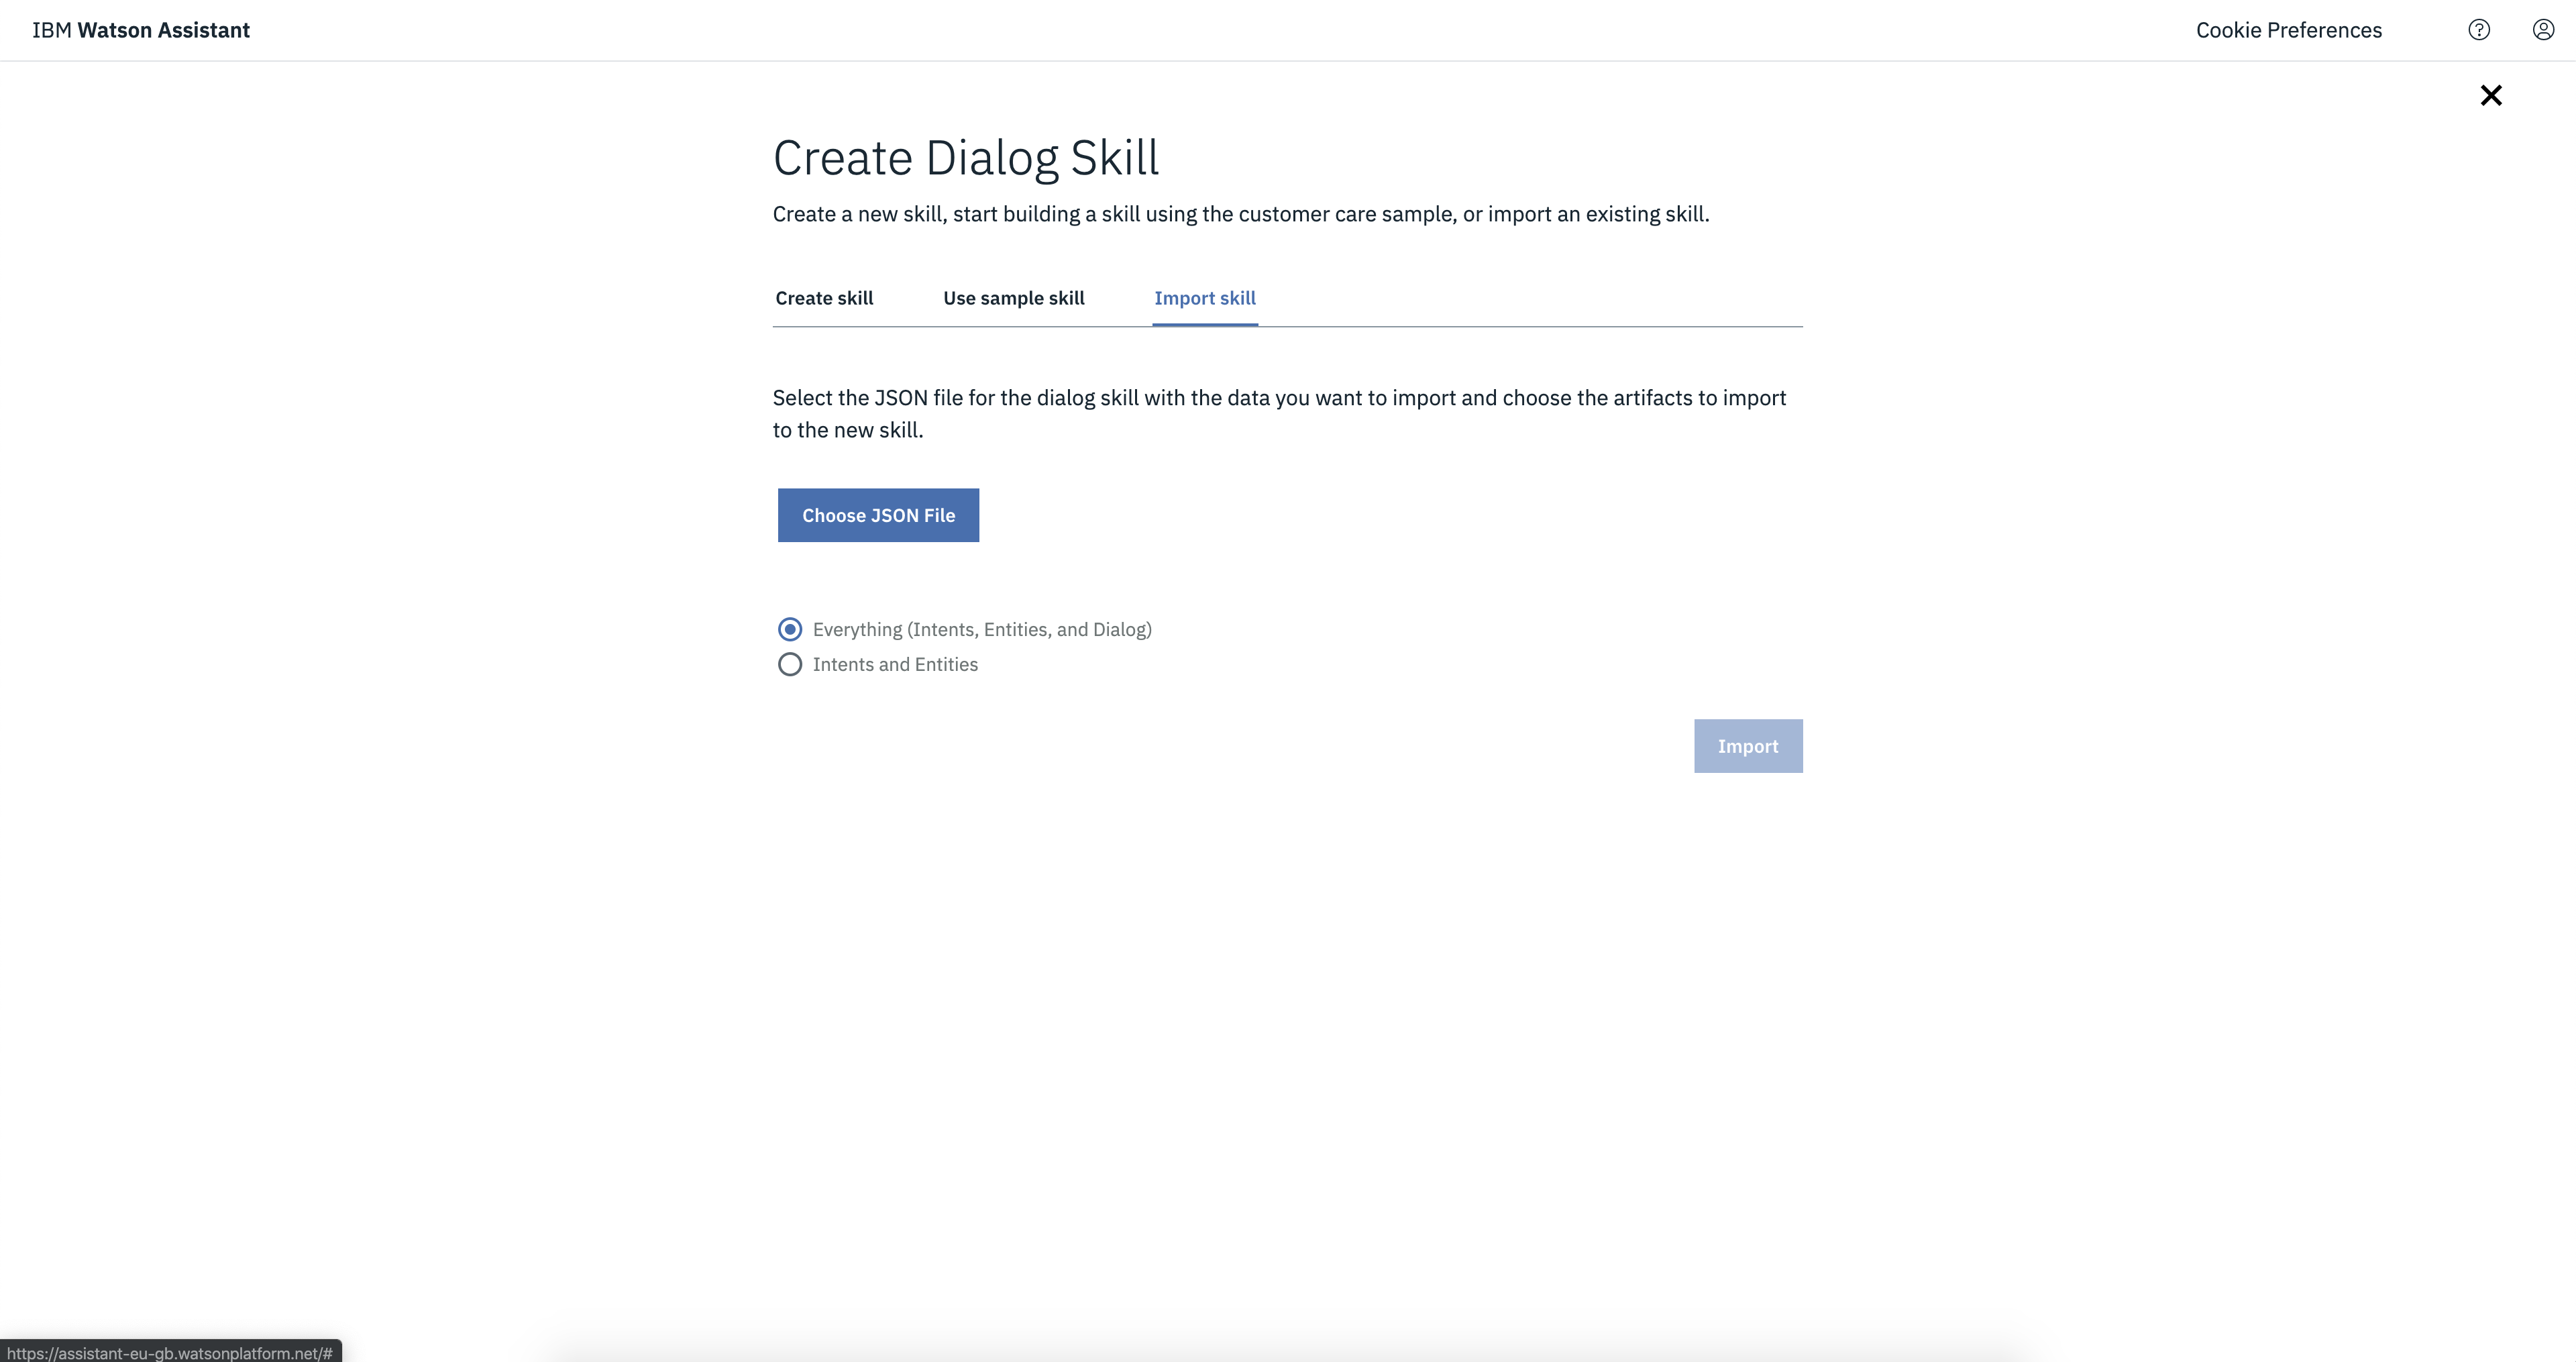Click the watsonplatform URL status bar
2576x1362 pixels.
click(170, 1352)
